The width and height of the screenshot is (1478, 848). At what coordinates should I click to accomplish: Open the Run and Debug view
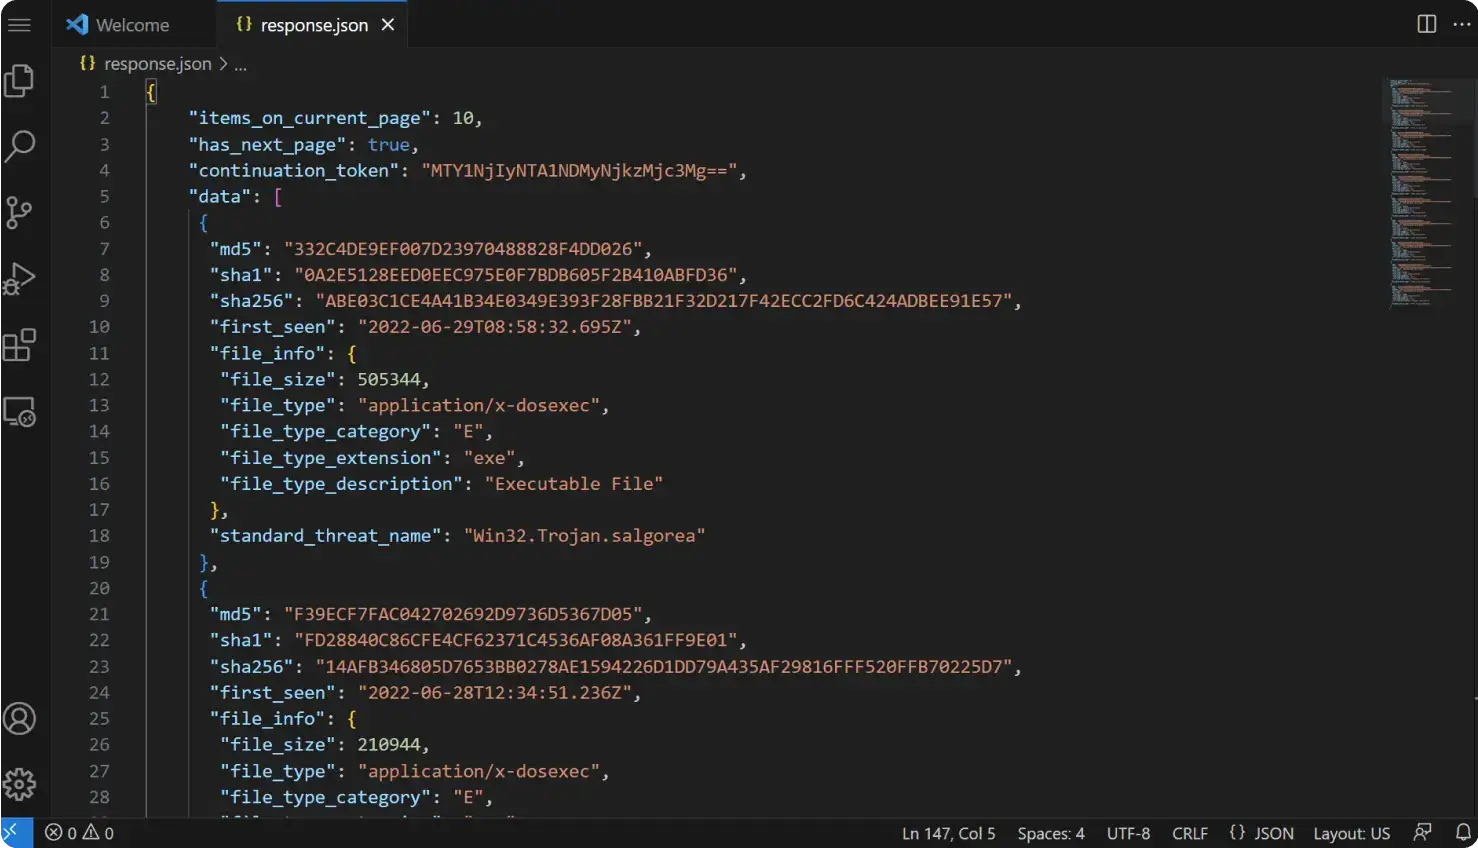pyautogui.click(x=19, y=279)
